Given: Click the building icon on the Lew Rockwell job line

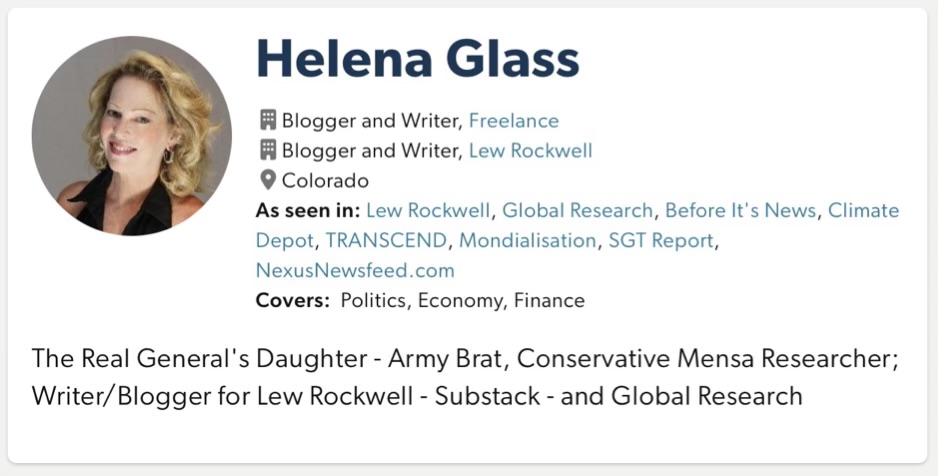Looking at the screenshot, I should pos(267,151).
